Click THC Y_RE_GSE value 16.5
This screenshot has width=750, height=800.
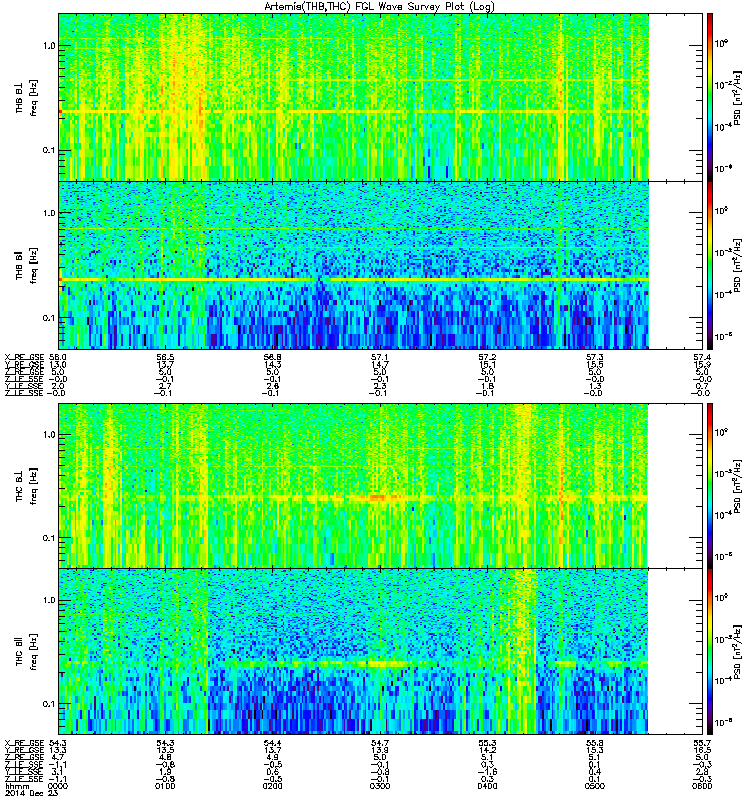pyautogui.click(x=702, y=750)
